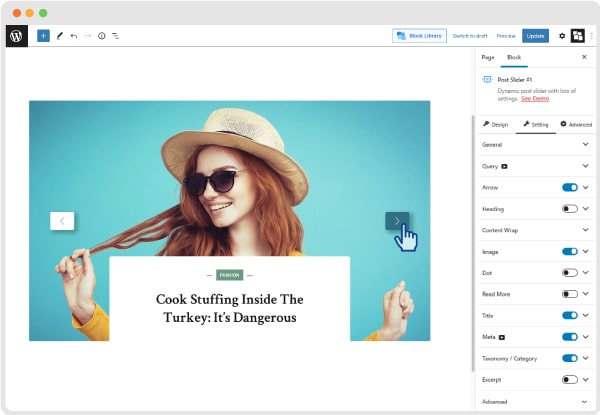Expand the General settings section

[x=586, y=144]
